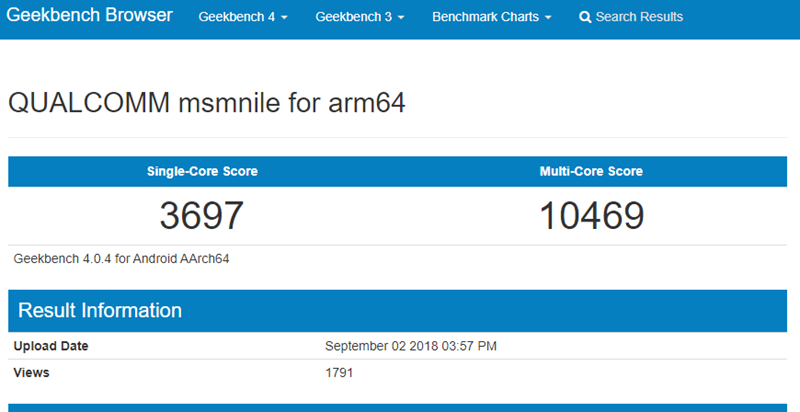800x412 pixels.
Task: Click the caret arrow beside Geekbench 3
Action: (401, 18)
